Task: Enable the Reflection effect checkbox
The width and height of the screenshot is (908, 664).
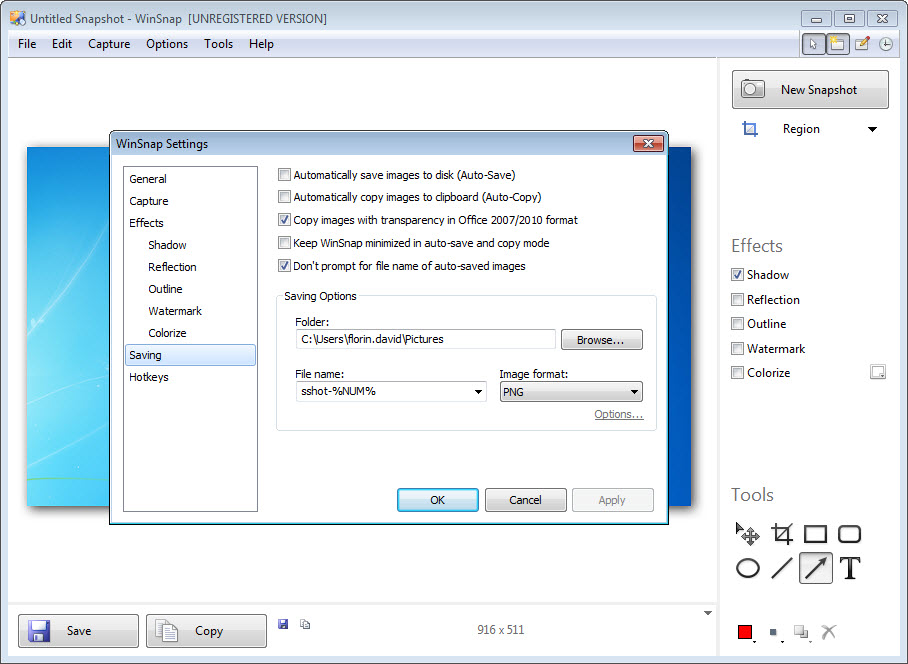Action: 737,299
